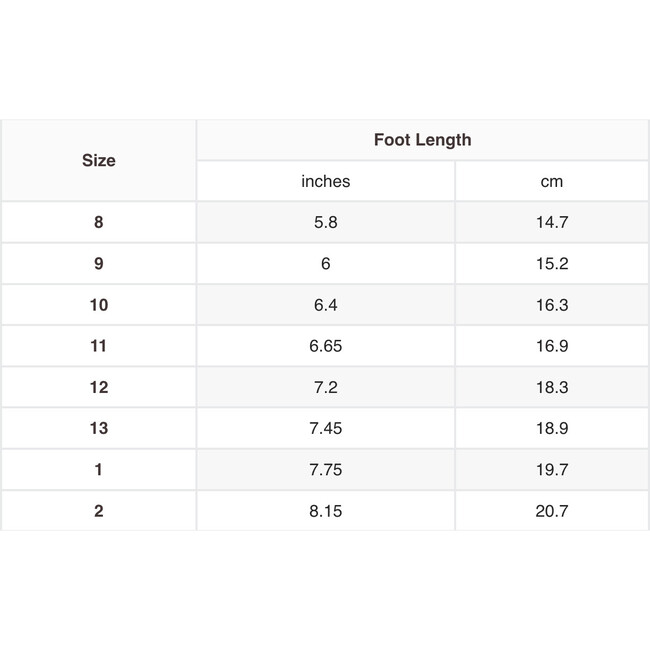Viewport: 650px width, 650px height.
Task: Click the 6.65 inches cell
Action: 325,346
